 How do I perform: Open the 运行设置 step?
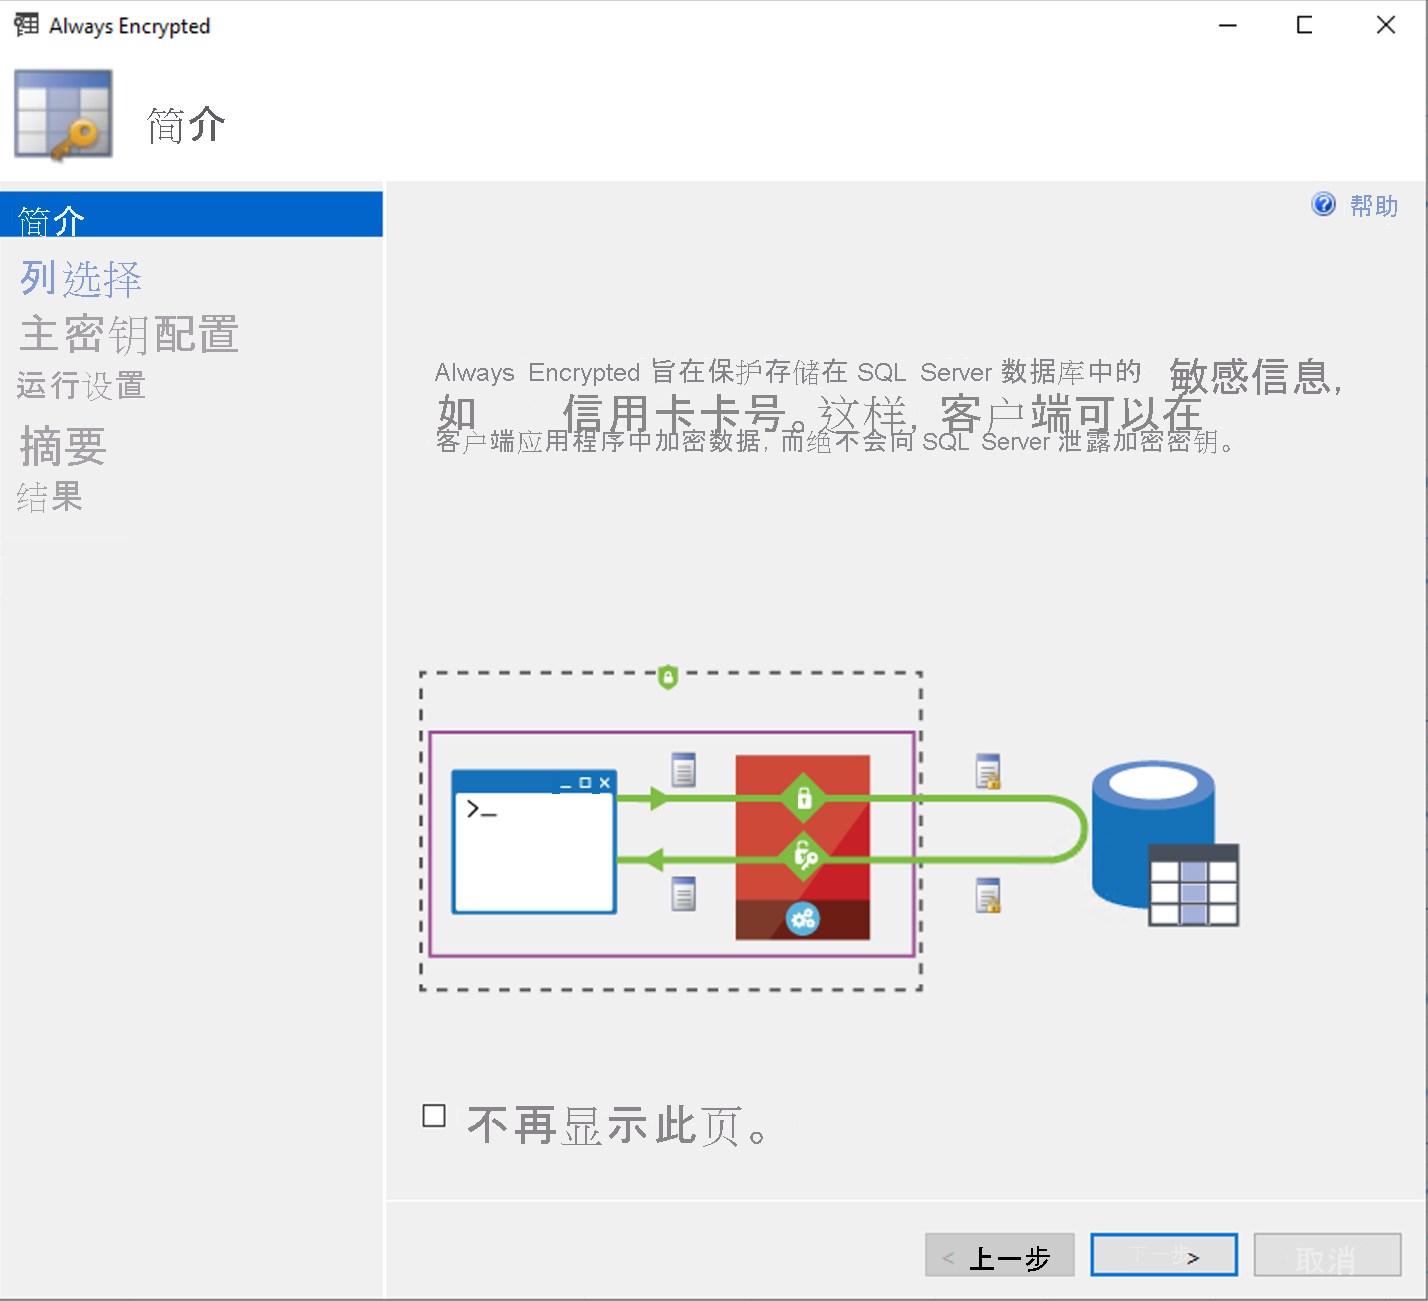tap(81, 386)
